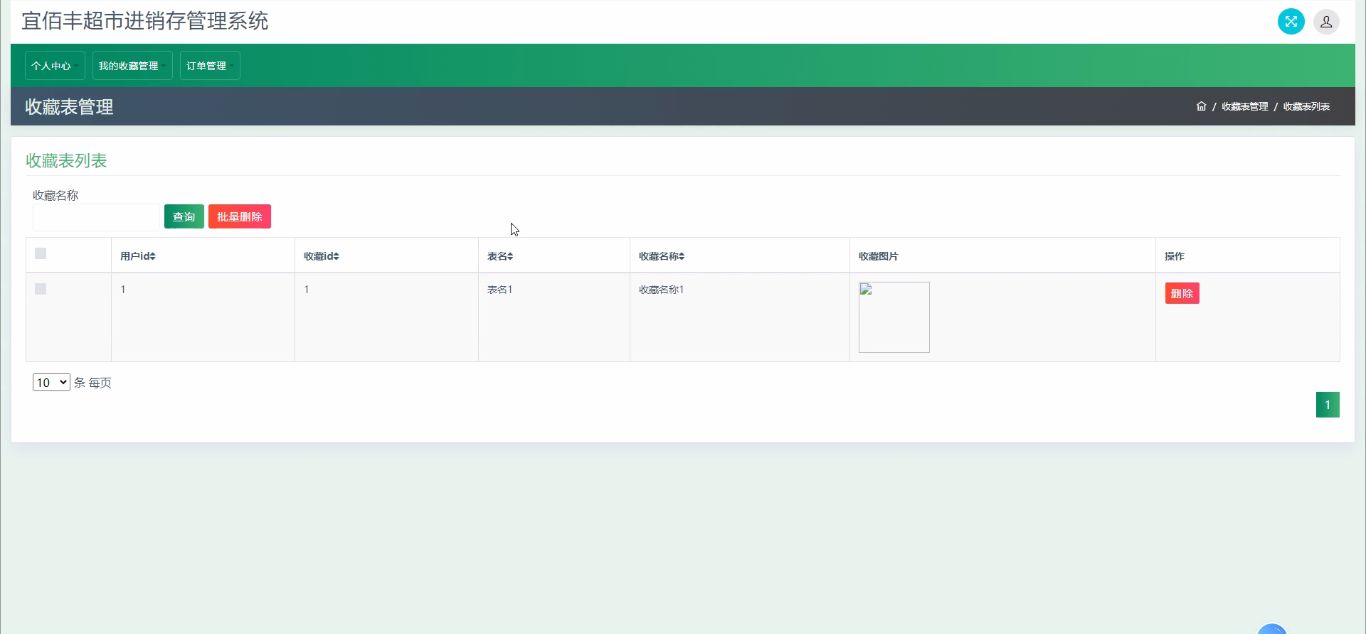1366x634 pixels.
Task: Select the 表名1 table cell
Action: 554,317
